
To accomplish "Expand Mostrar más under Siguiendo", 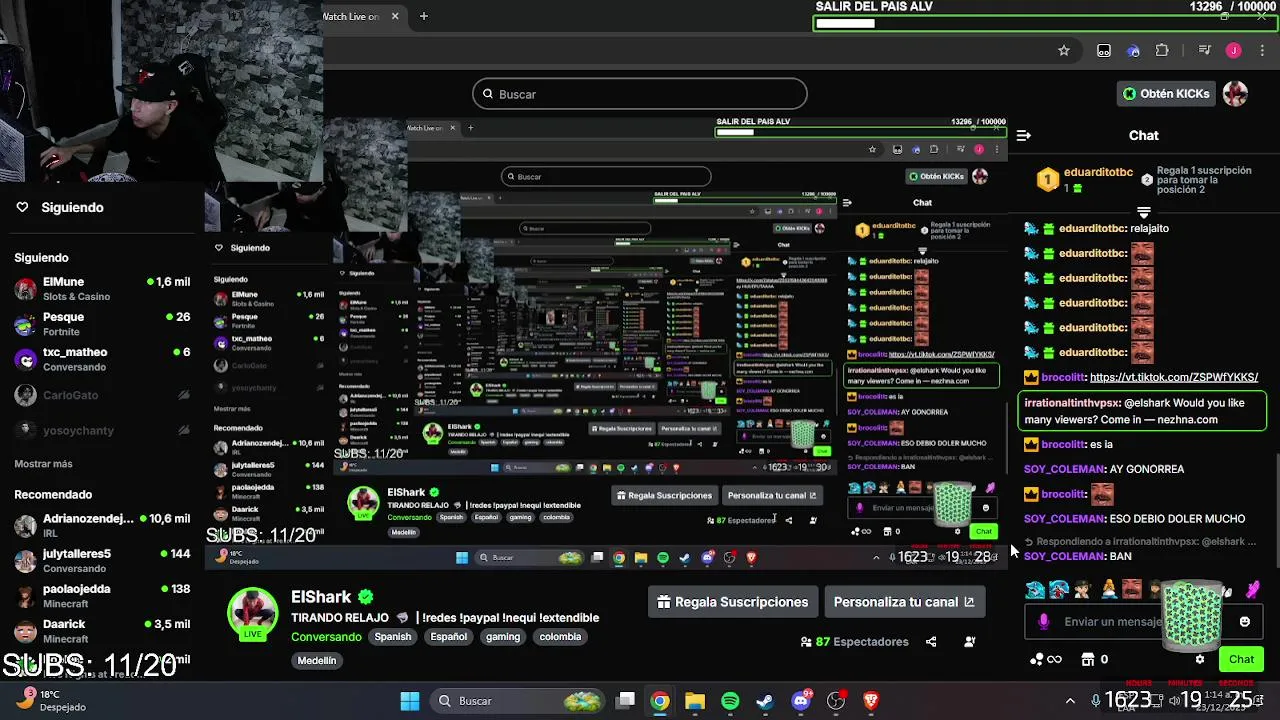I will point(43,464).
